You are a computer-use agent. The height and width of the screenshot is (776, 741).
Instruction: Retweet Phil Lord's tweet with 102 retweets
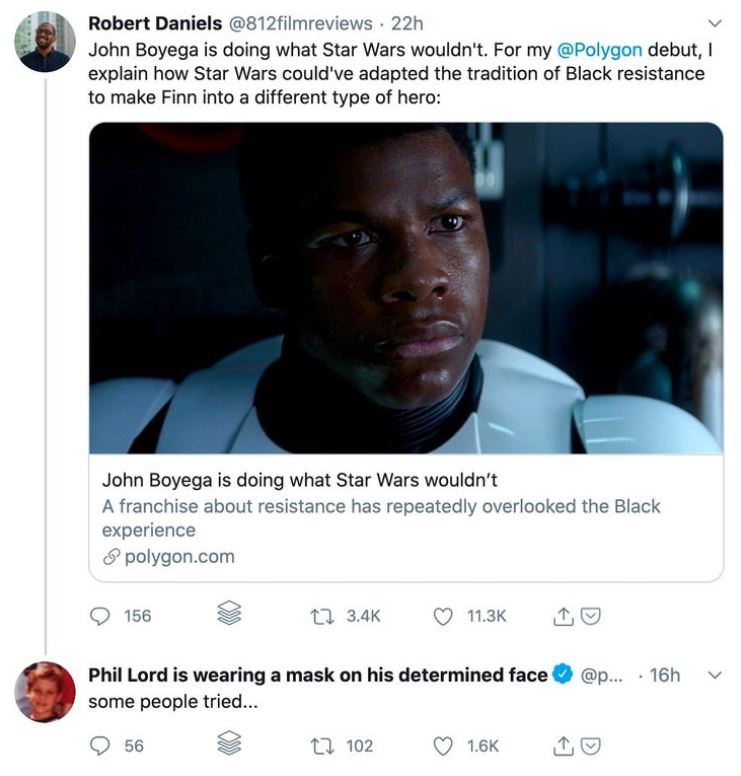click(x=322, y=746)
